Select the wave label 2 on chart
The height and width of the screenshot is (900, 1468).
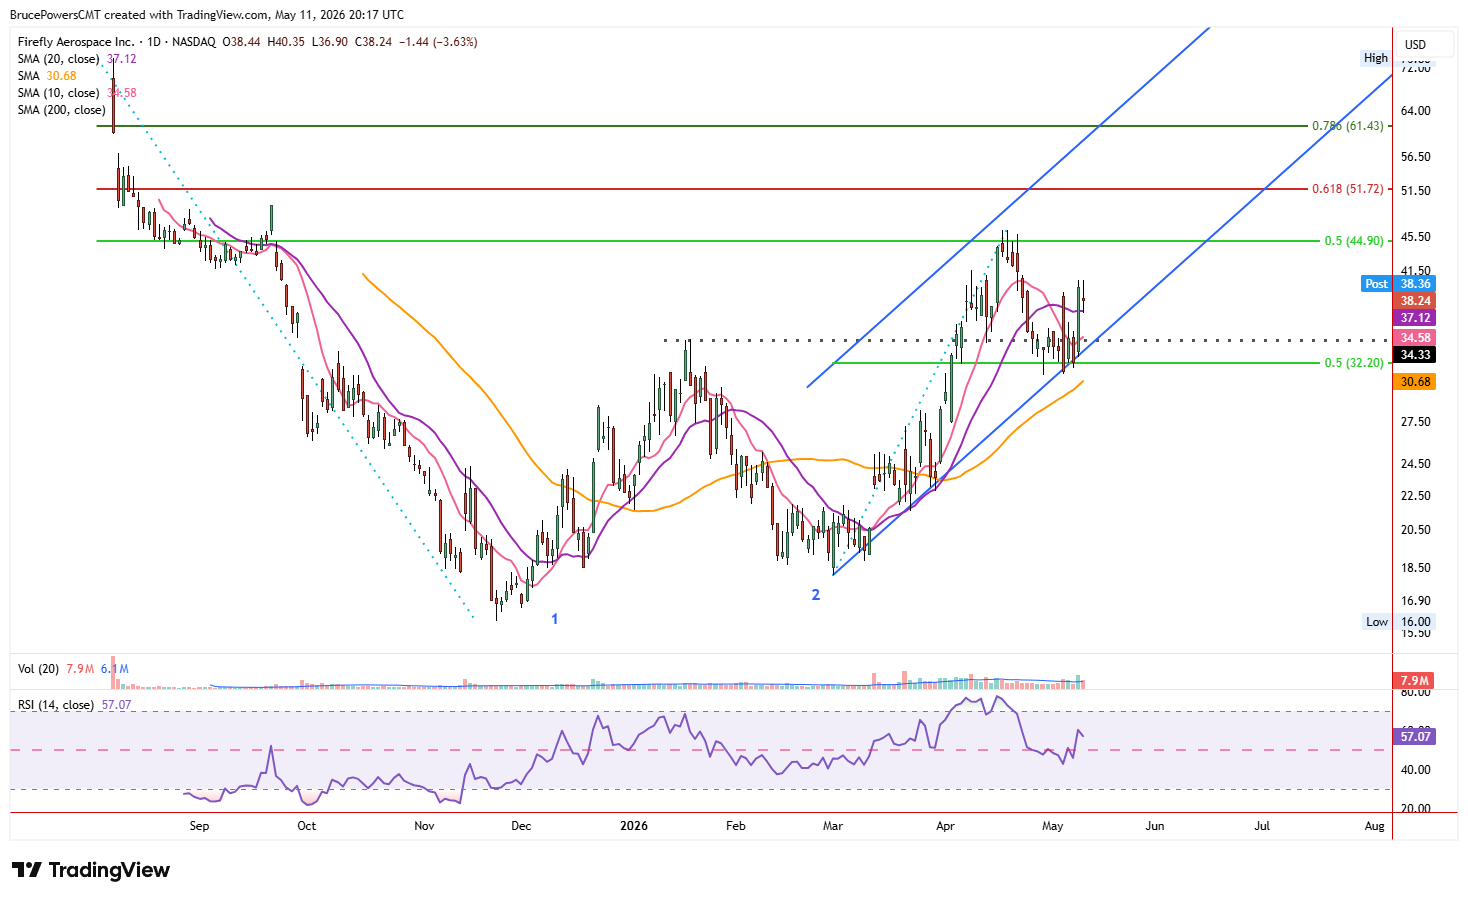816,595
